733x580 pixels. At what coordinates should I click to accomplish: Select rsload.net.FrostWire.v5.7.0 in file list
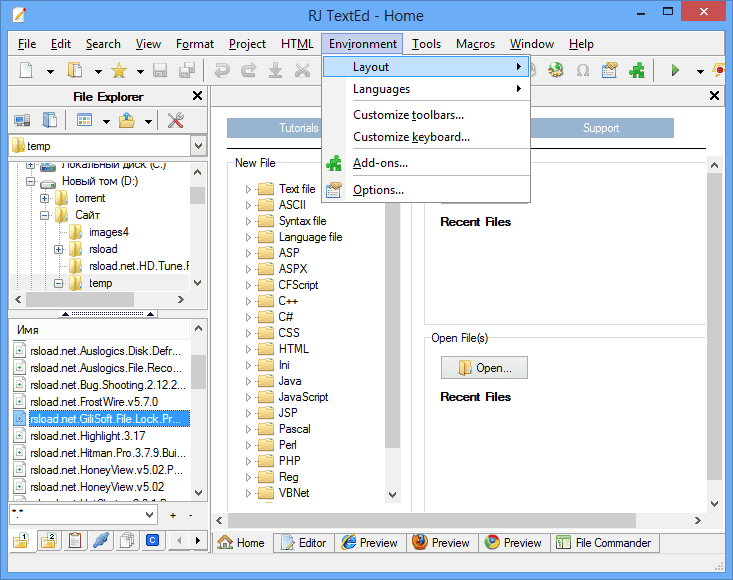(94, 402)
